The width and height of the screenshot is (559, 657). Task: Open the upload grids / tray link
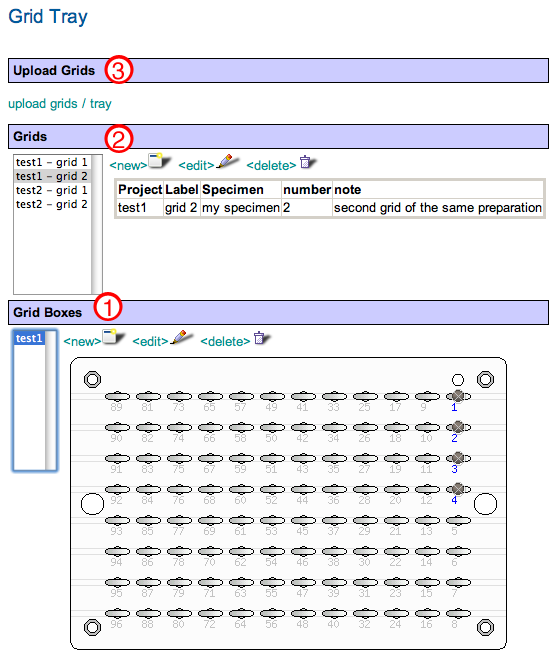tap(60, 103)
